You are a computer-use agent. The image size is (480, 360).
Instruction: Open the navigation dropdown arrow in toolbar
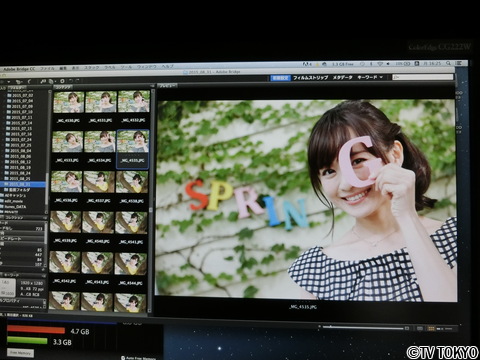pyautogui.click(x=9, y=81)
